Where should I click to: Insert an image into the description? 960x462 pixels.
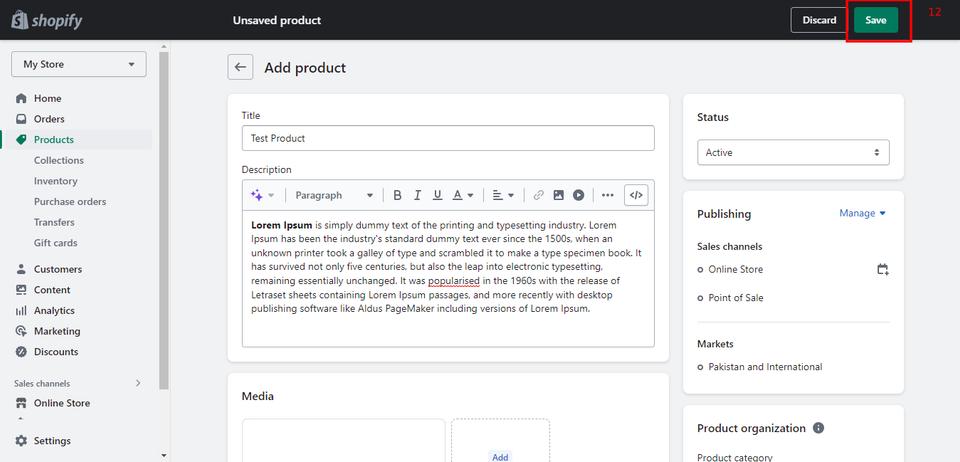pos(558,195)
